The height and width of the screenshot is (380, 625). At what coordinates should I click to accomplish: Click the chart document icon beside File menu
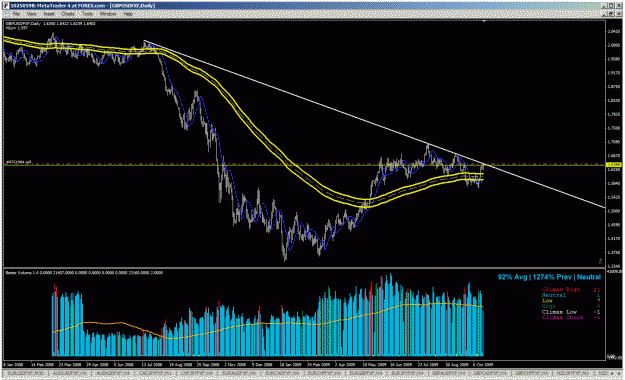(x=6, y=14)
